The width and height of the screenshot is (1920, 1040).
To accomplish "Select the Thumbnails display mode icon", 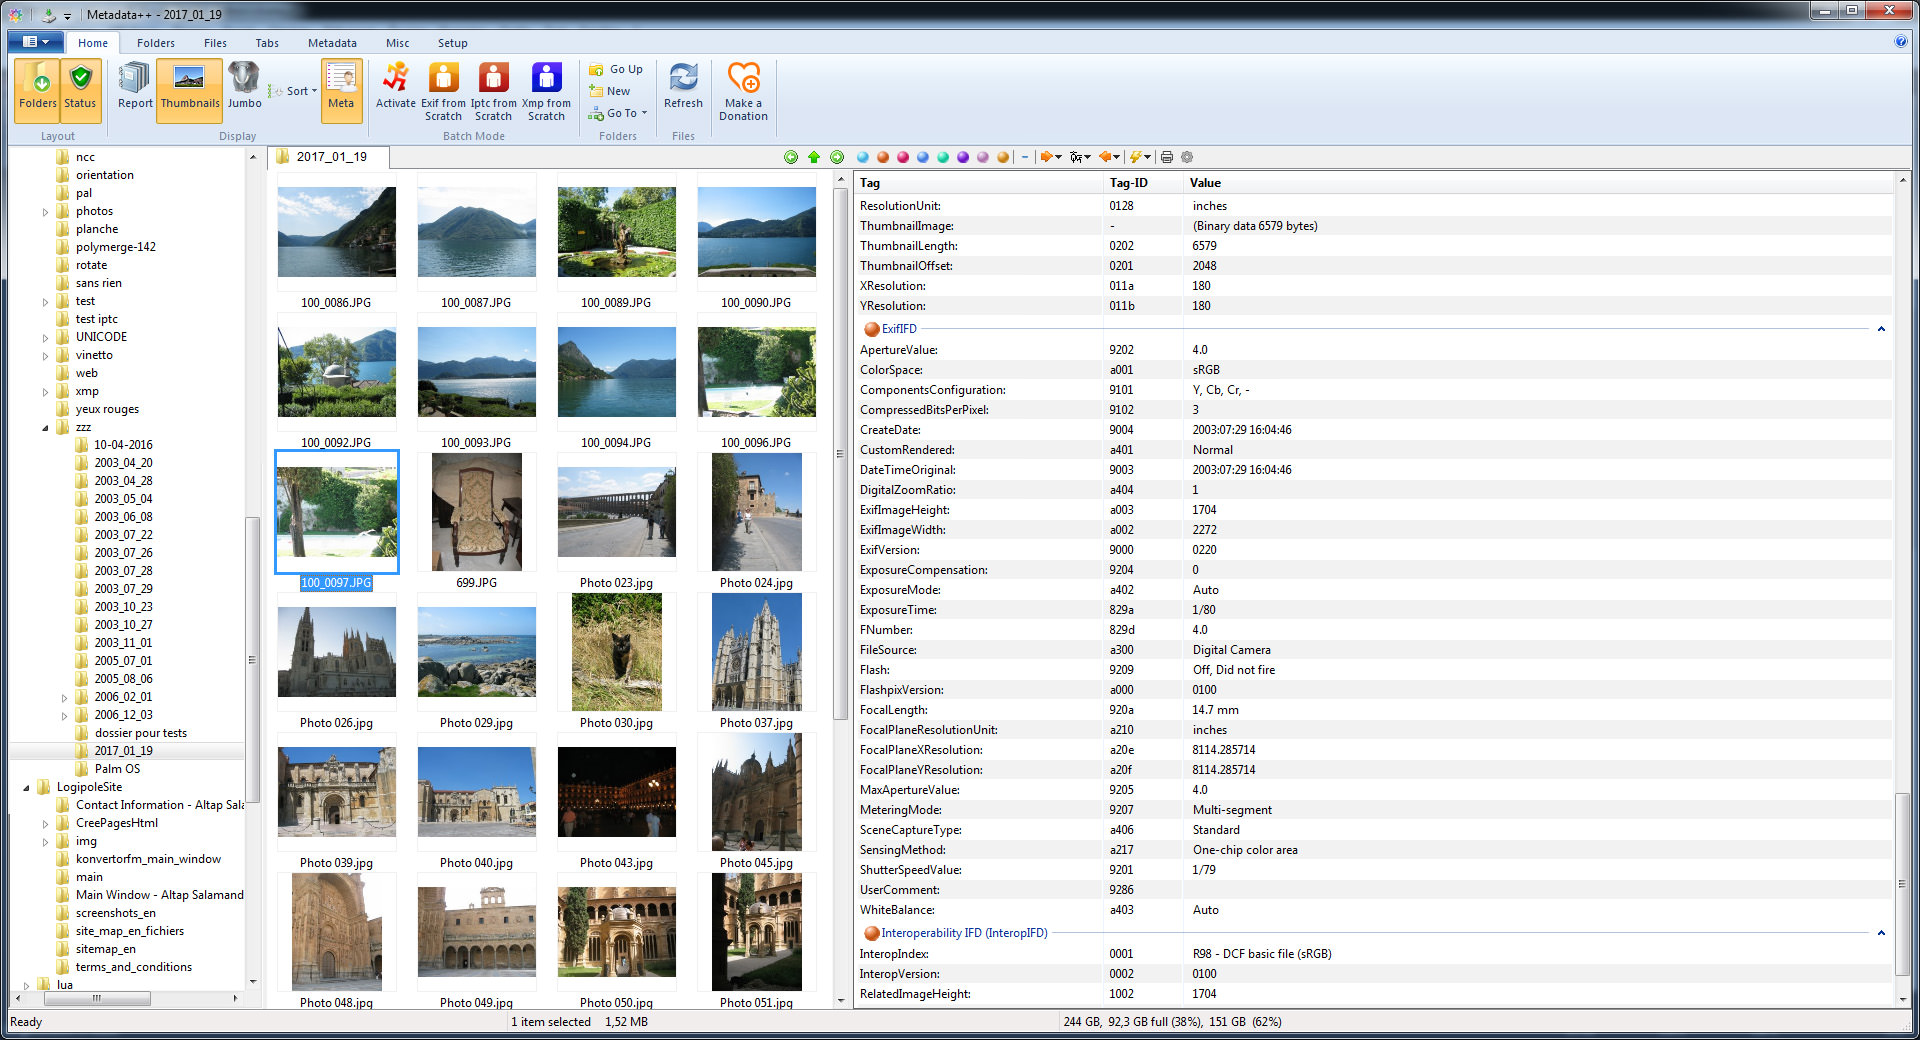I will click(x=189, y=90).
